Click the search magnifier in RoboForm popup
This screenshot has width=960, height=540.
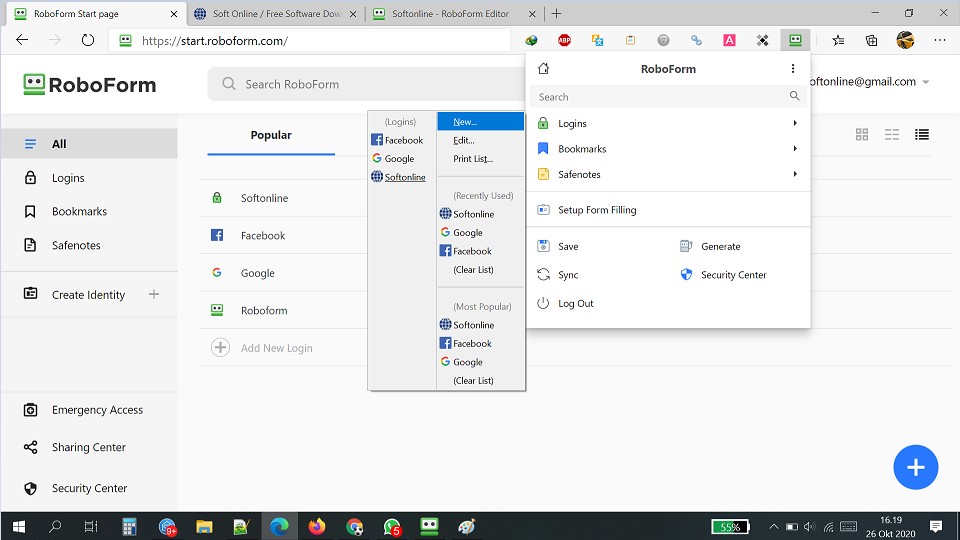(x=794, y=96)
